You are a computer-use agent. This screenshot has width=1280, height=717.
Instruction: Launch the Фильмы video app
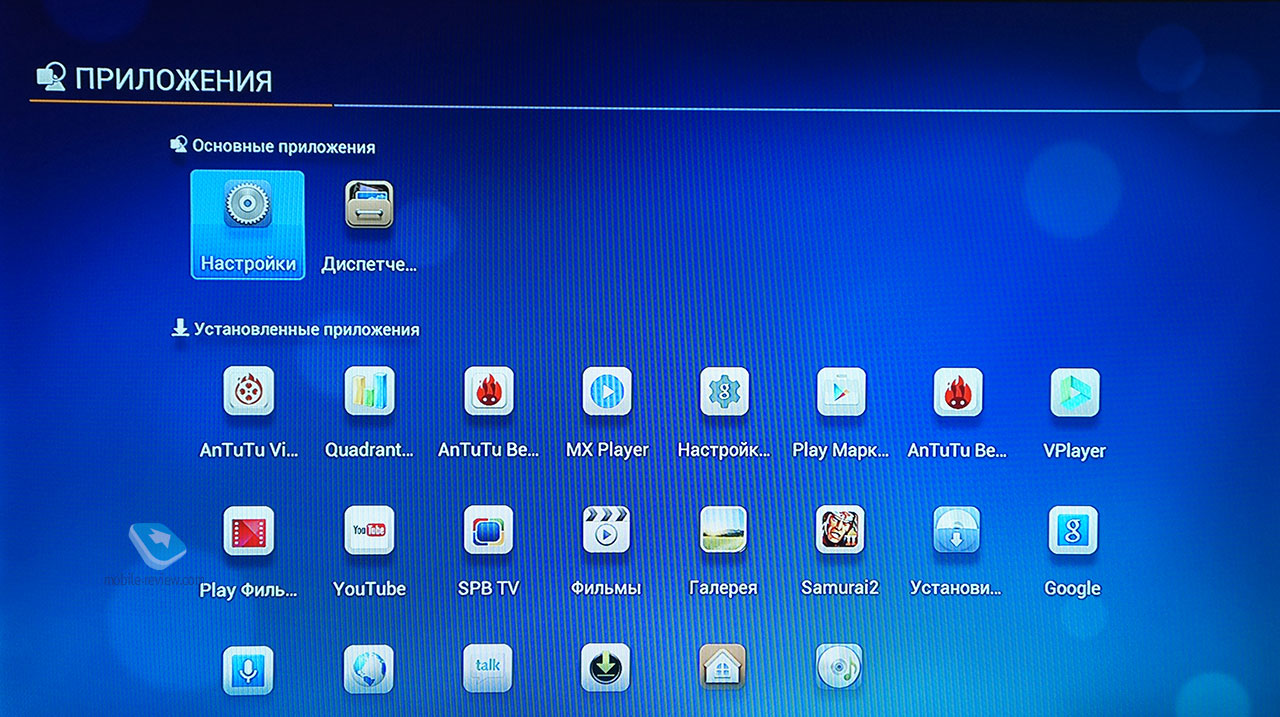pos(606,550)
